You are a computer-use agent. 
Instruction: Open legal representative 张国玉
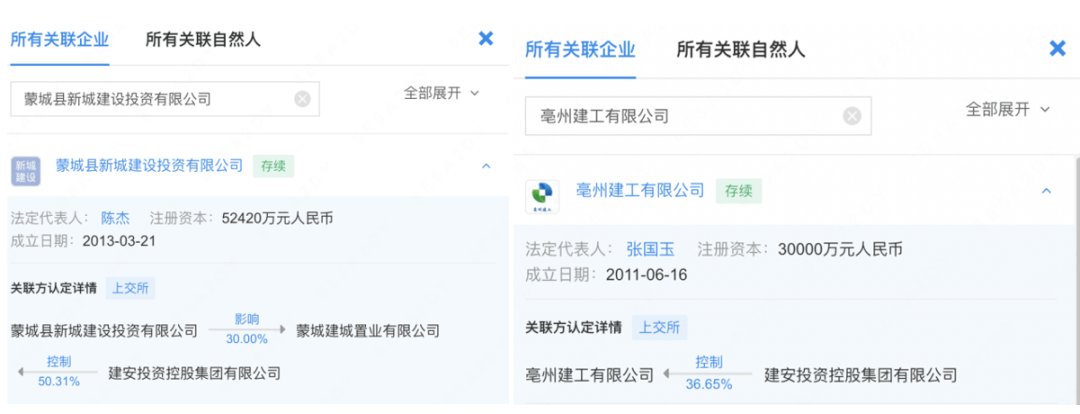click(x=651, y=249)
